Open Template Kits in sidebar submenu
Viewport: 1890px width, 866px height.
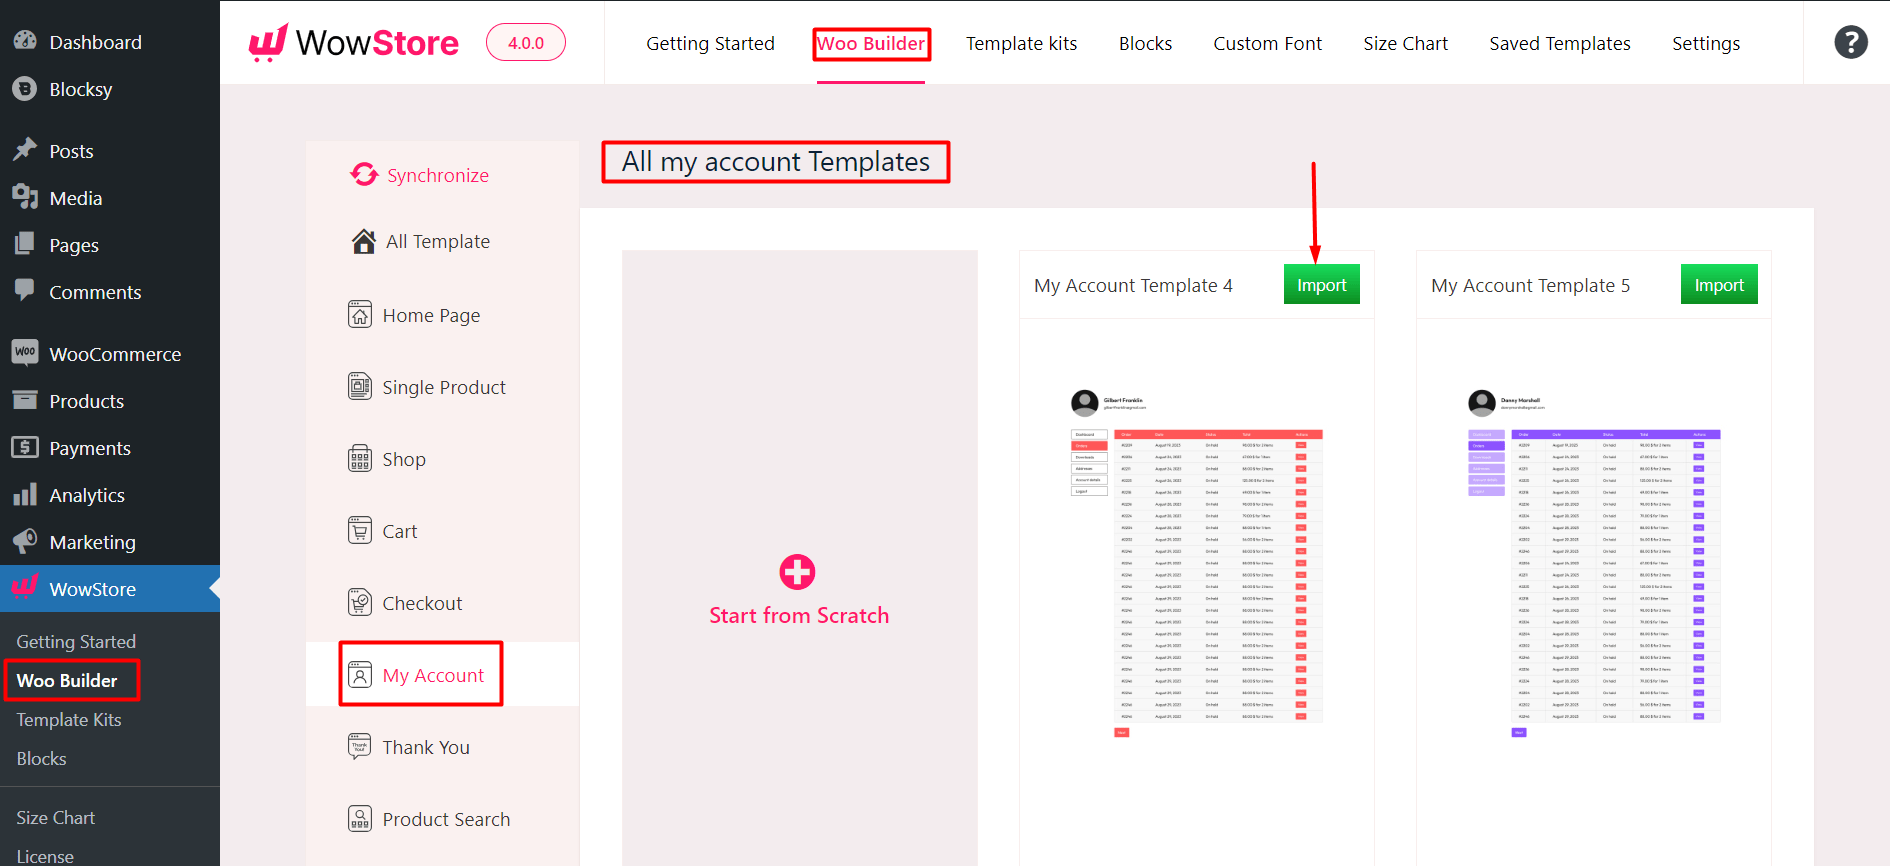point(69,719)
